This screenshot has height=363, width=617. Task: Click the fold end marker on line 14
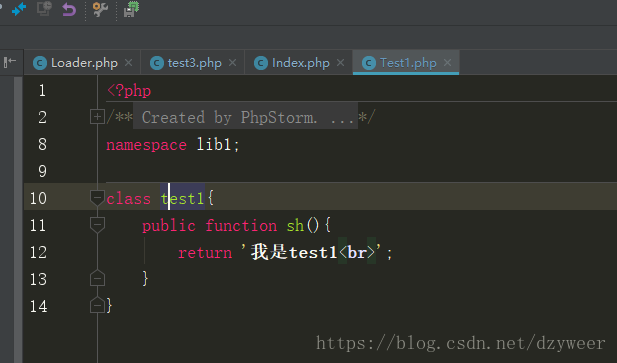click(97, 305)
